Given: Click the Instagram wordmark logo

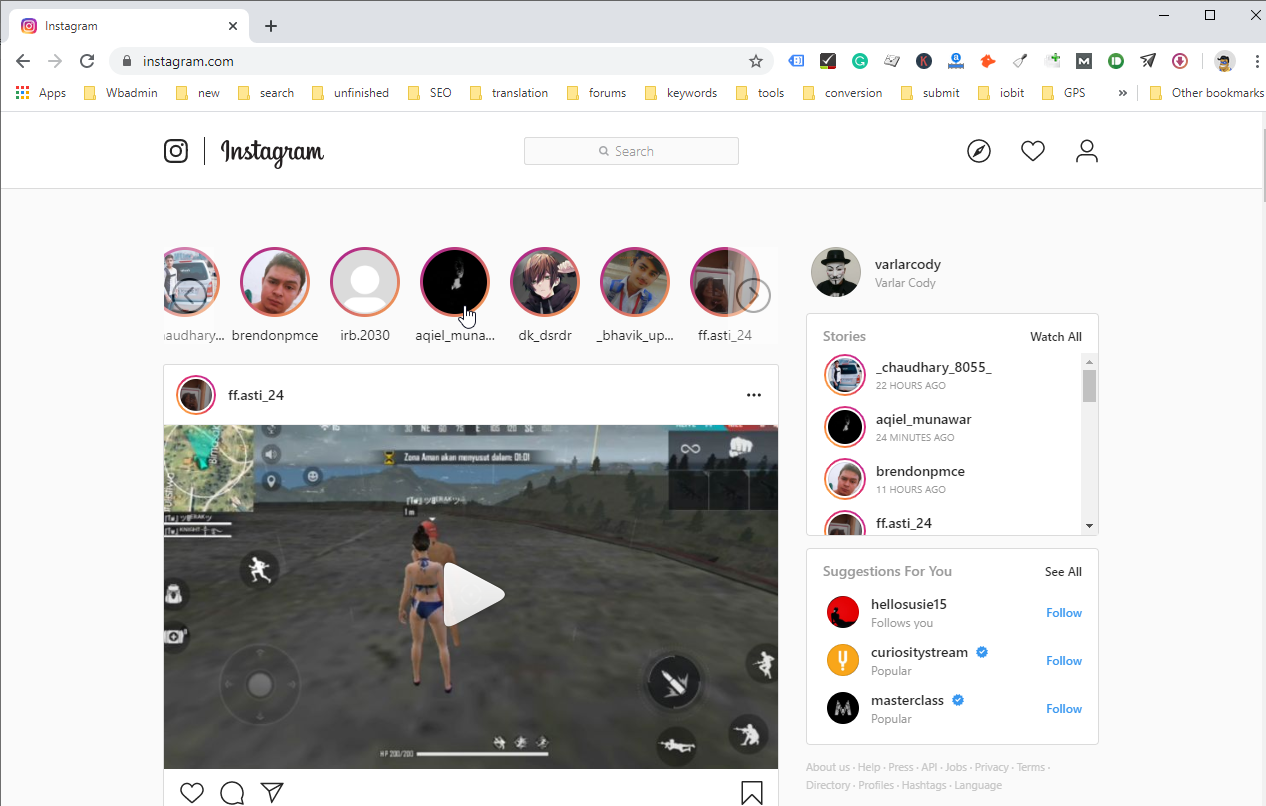Looking at the screenshot, I should tap(272, 152).
